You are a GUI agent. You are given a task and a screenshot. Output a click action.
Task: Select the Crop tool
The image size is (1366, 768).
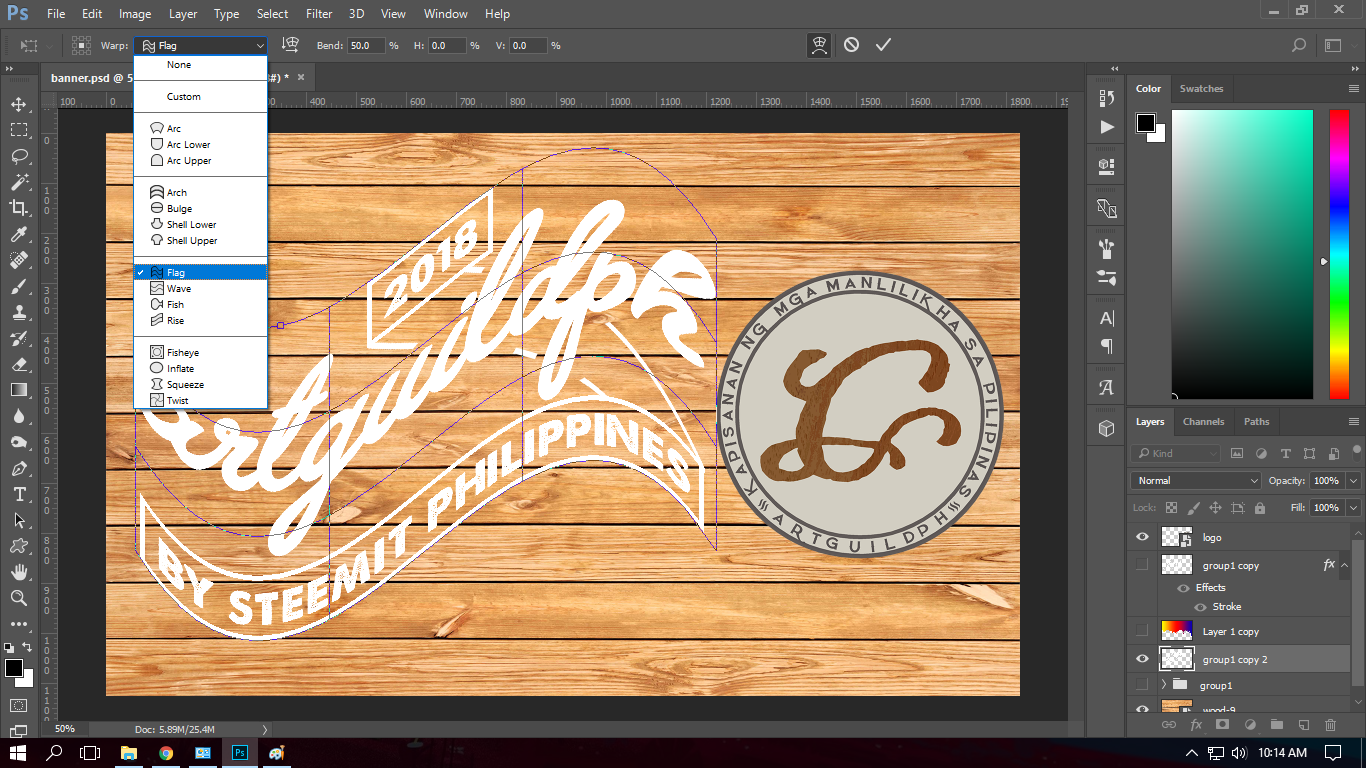19,208
